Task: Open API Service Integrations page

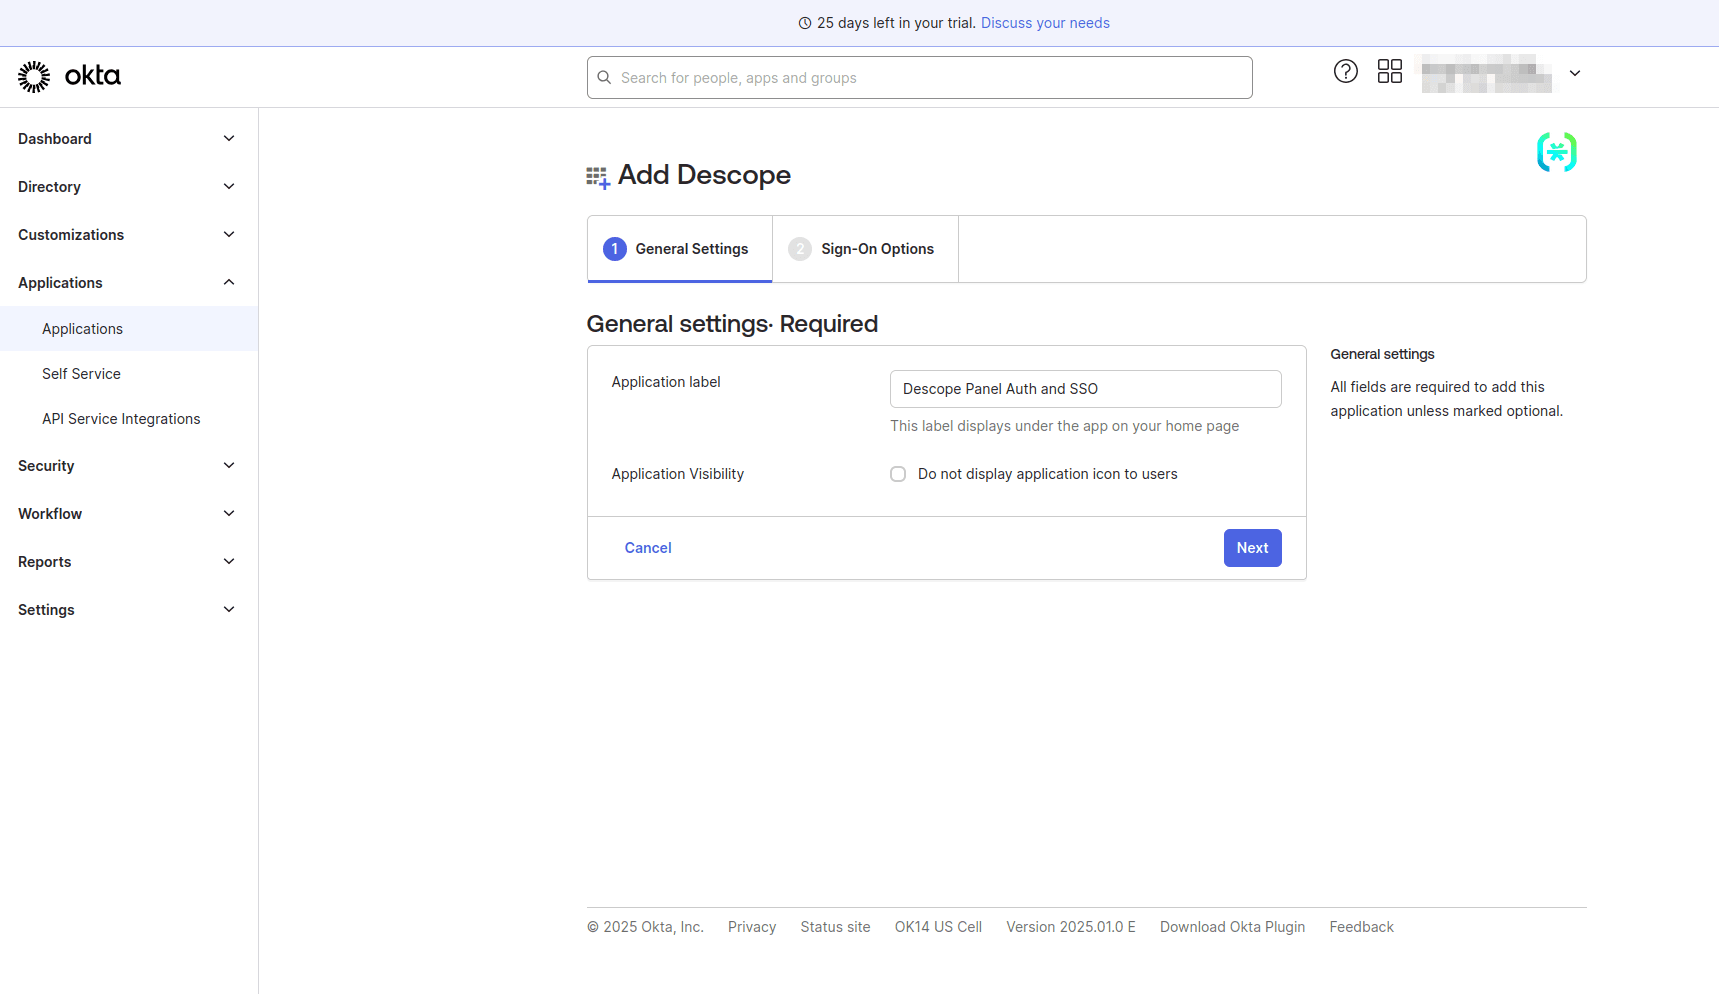Action: coord(120,418)
